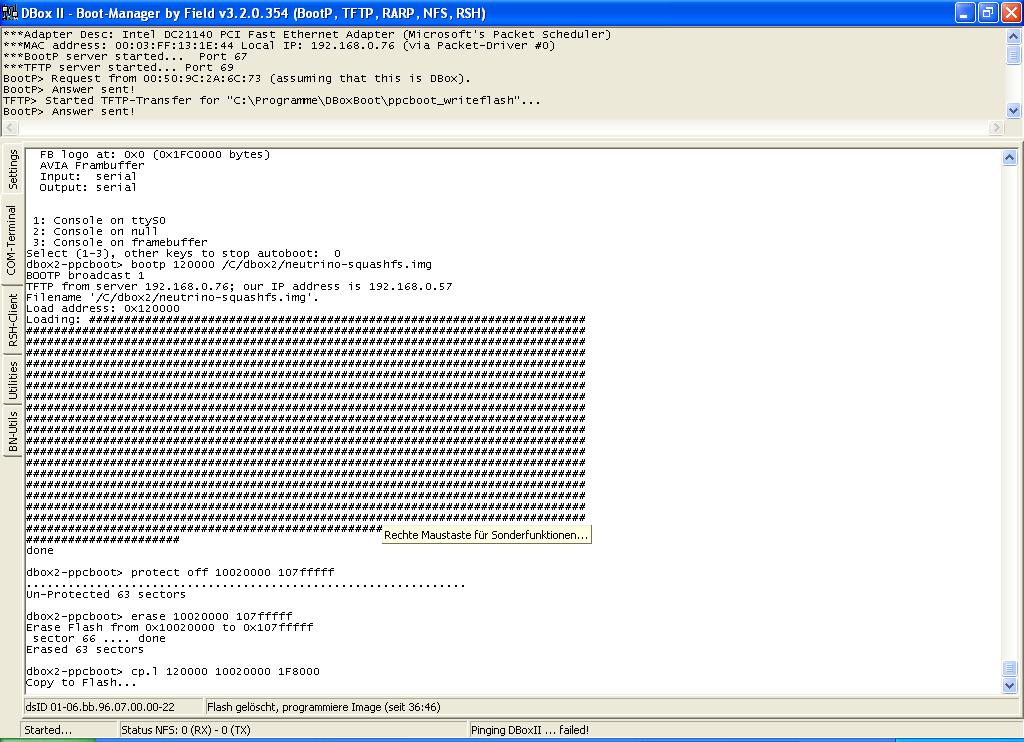
Task: Close the Boot-Manager window
Action: [1010, 12]
